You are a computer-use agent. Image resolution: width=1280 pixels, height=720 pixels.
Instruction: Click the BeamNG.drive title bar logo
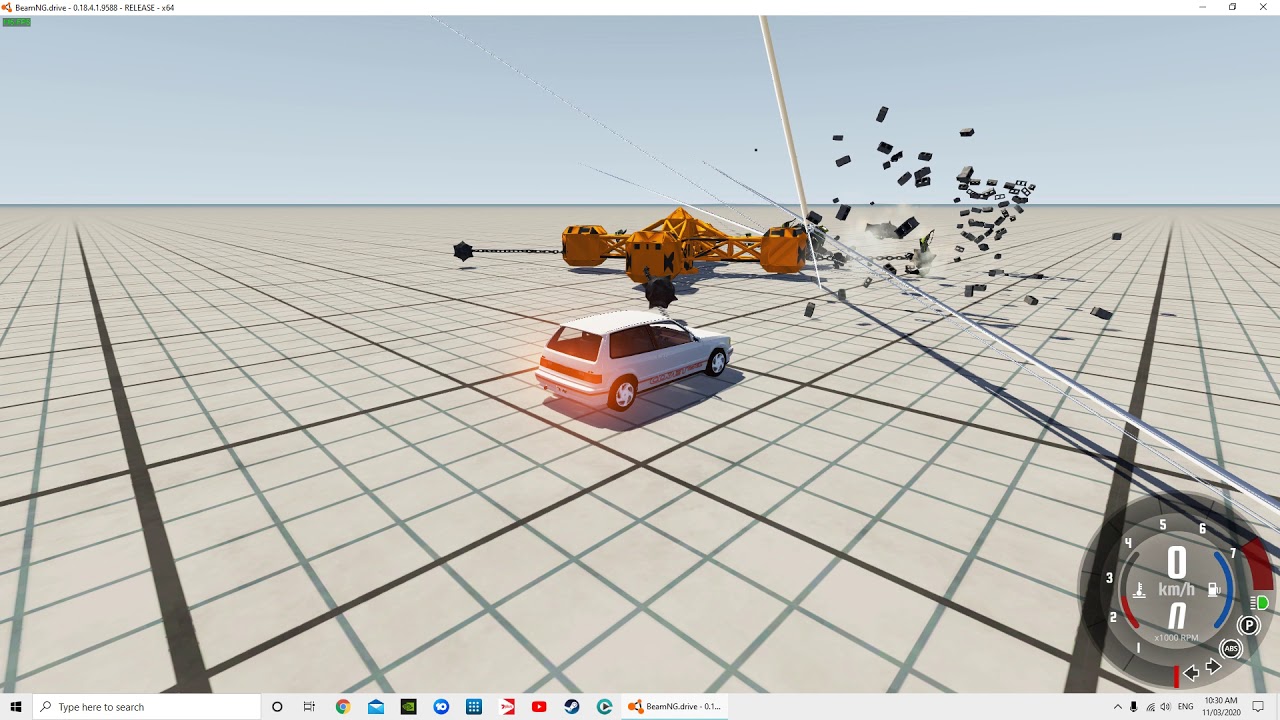6,7
